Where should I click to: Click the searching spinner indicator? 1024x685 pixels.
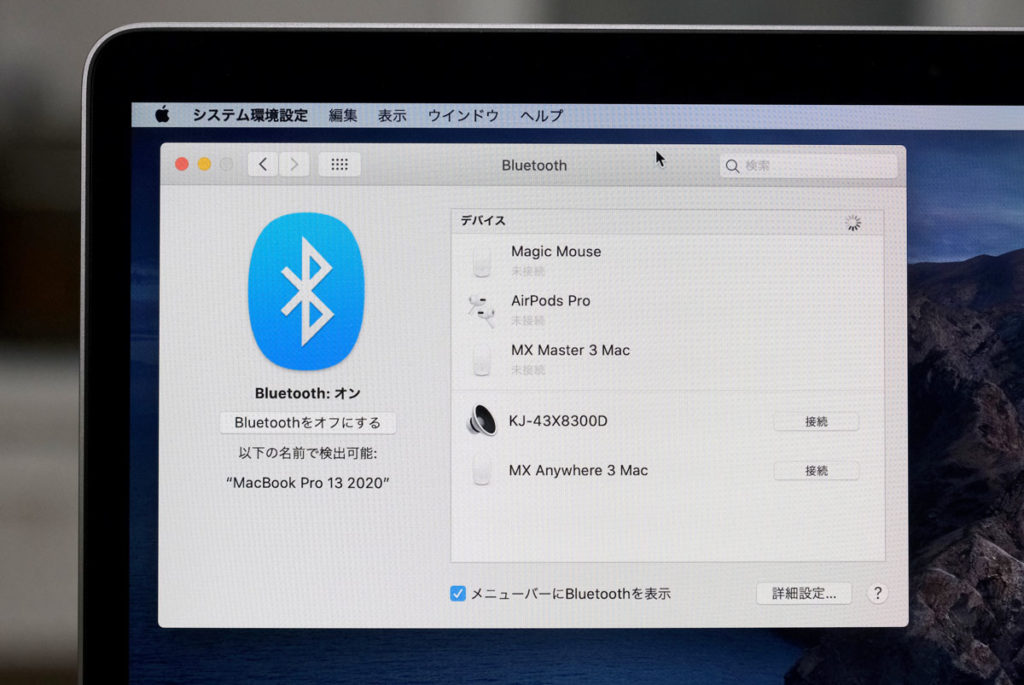(x=853, y=223)
